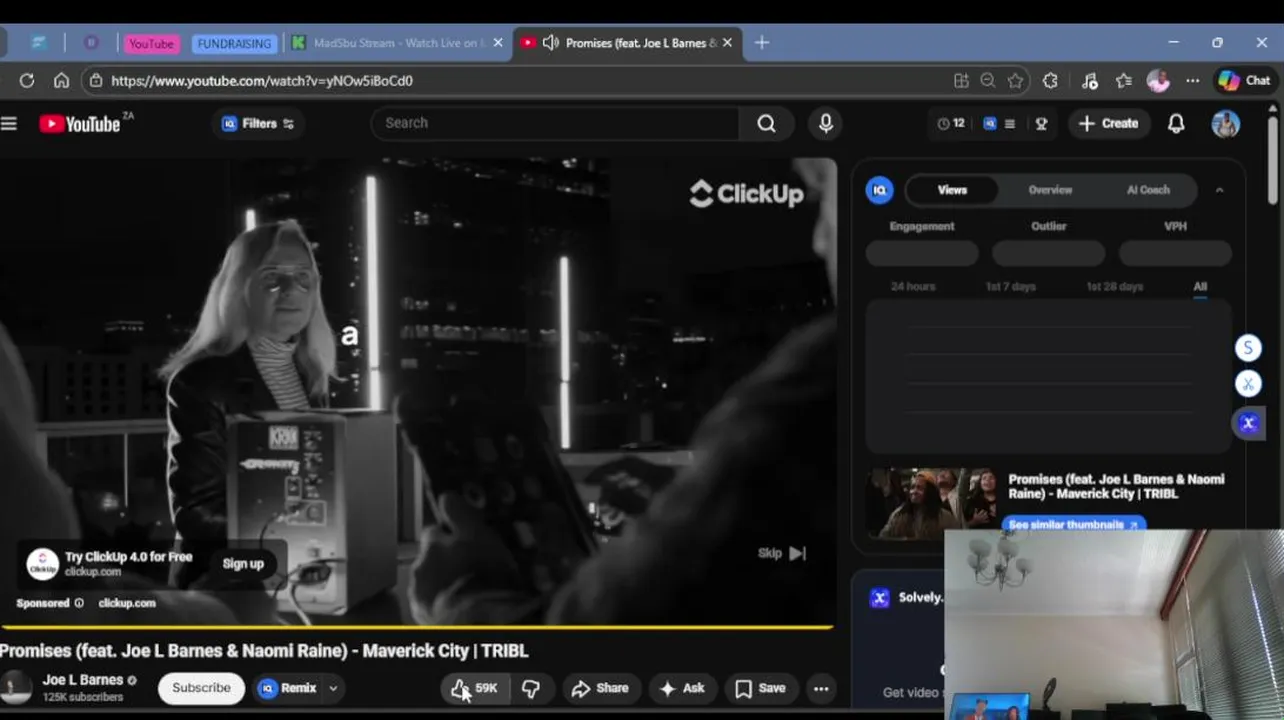
Task: Click the vidIQ round logo in the panel
Action: click(x=879, y=190)
